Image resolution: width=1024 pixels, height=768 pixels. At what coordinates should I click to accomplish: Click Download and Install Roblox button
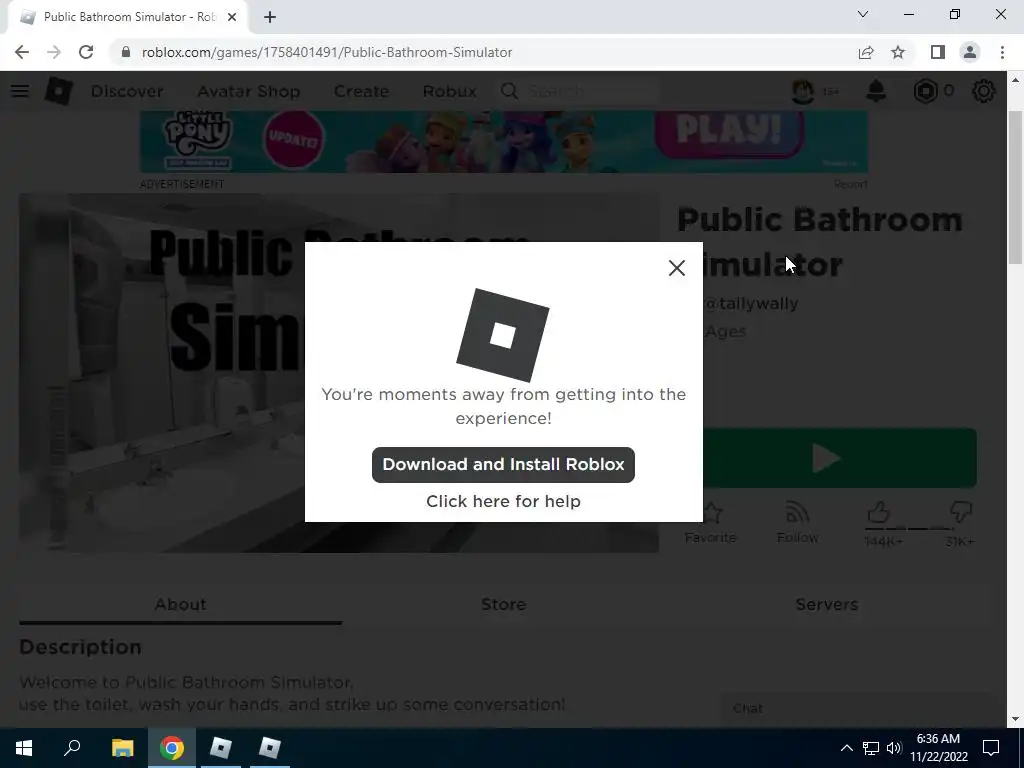coord(503,465)
